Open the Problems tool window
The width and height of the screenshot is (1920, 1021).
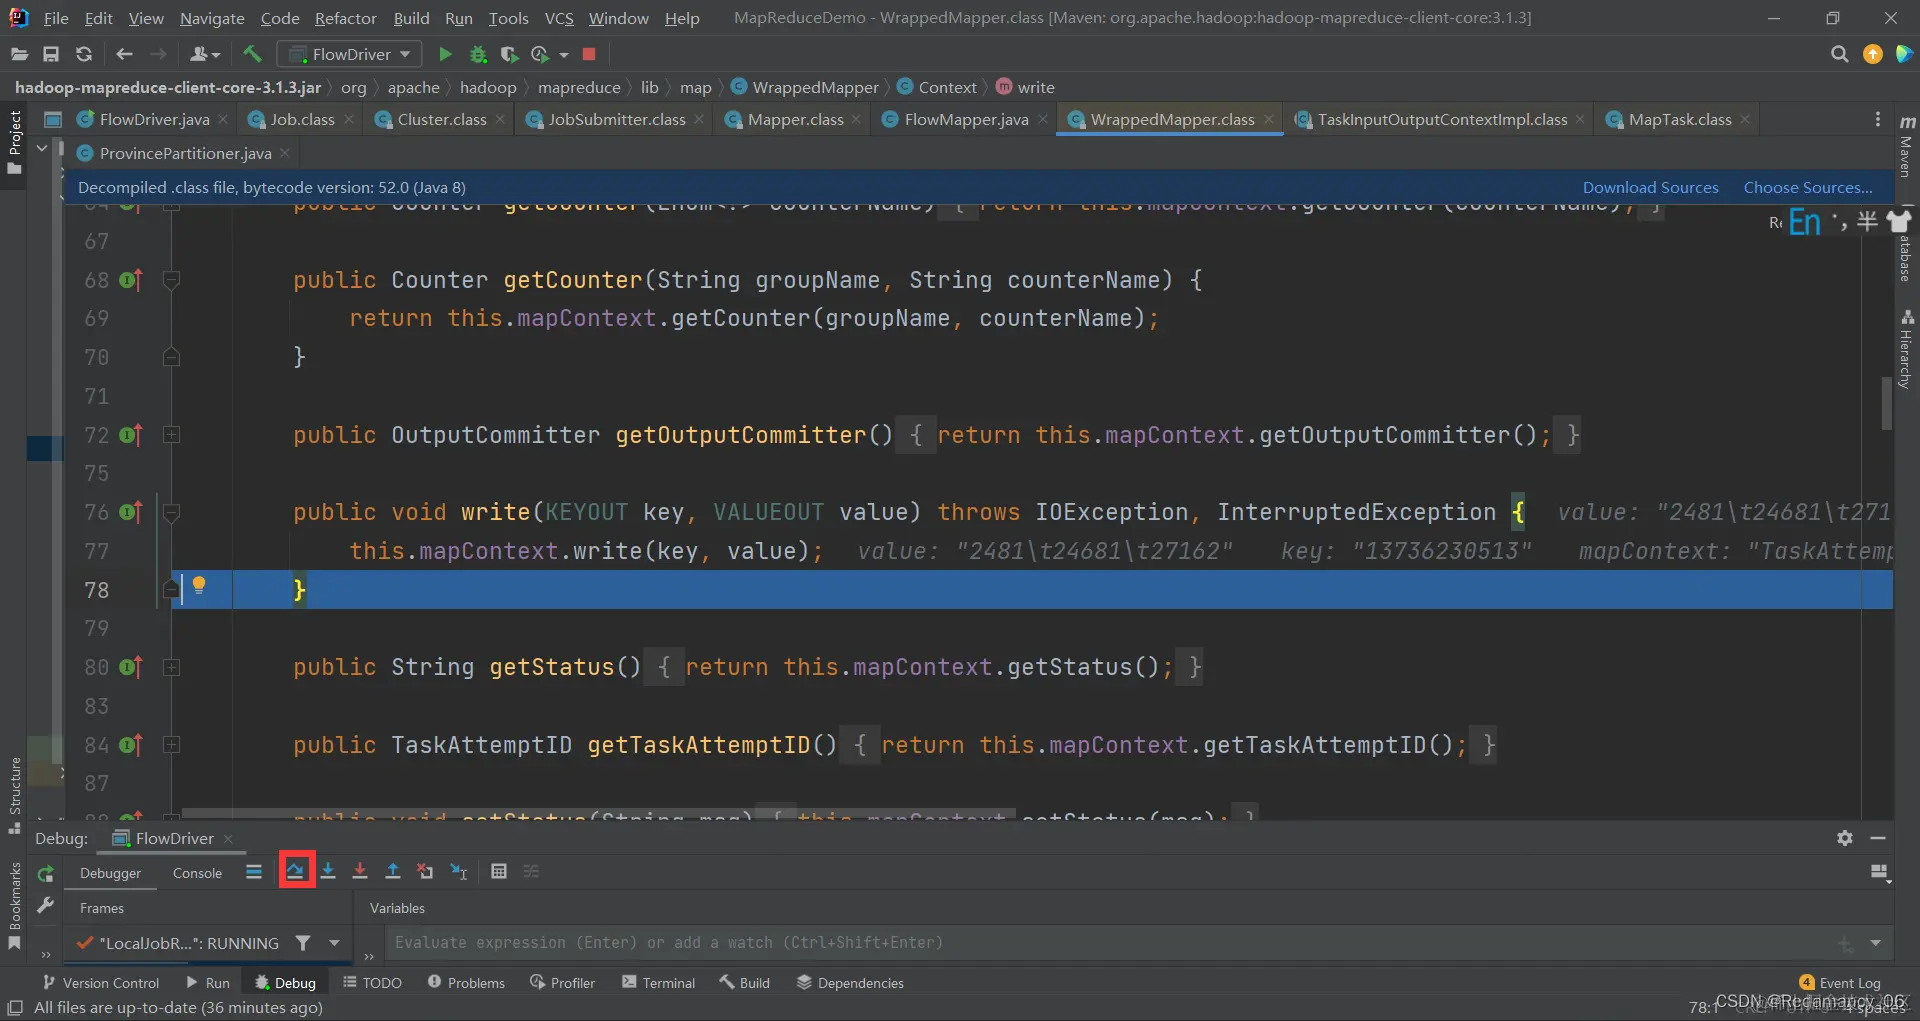pyautogui.click(x=466, y=983)
